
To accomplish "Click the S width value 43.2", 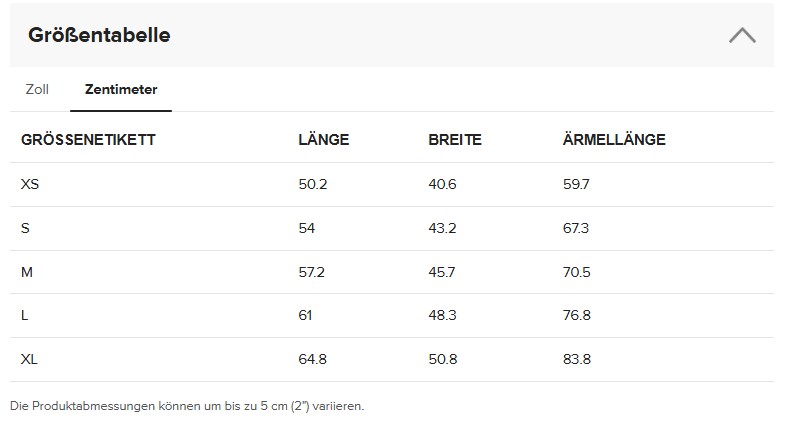I will pos(442,228).
